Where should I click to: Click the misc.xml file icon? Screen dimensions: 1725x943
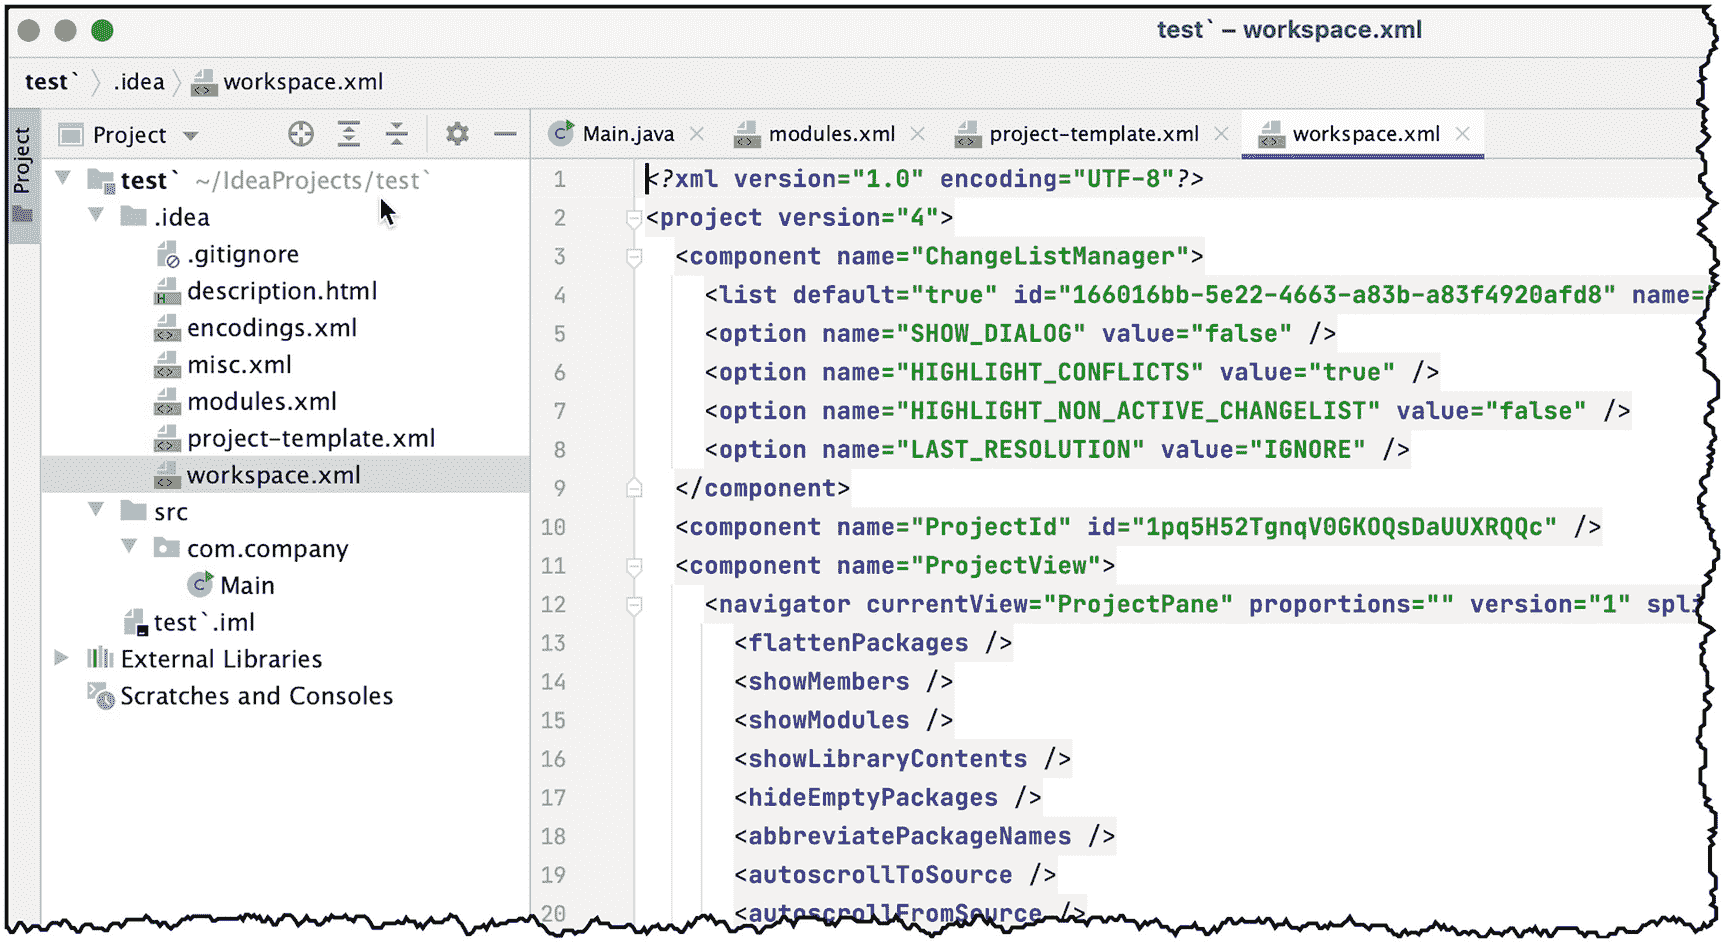166,366
